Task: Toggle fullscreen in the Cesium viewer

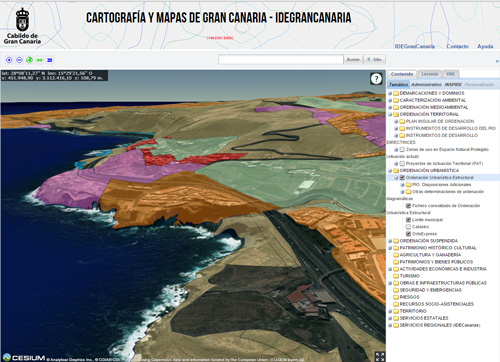Action: click(380, 356)
